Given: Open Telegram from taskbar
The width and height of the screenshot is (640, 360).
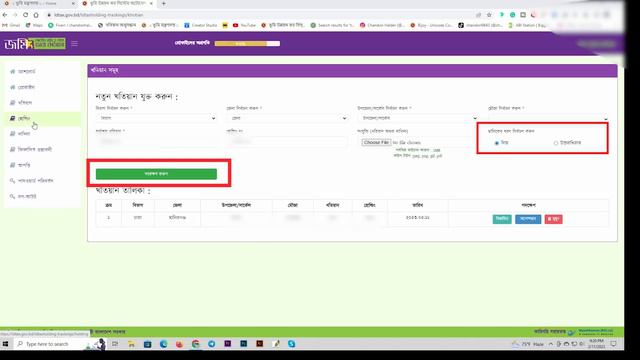Looking at the screenshot, I should pyautogui.click(x=211, y=344).
